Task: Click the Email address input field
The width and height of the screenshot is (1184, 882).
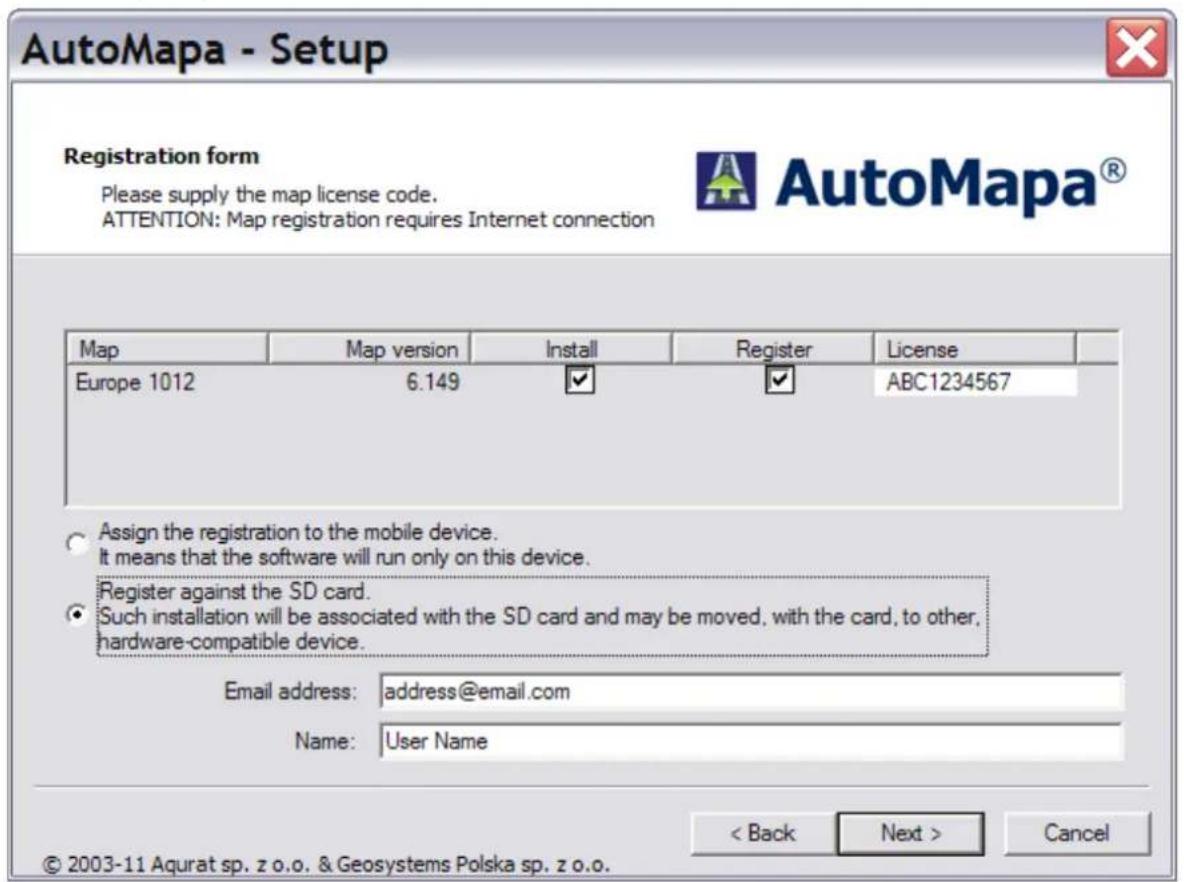Action: 751,692
